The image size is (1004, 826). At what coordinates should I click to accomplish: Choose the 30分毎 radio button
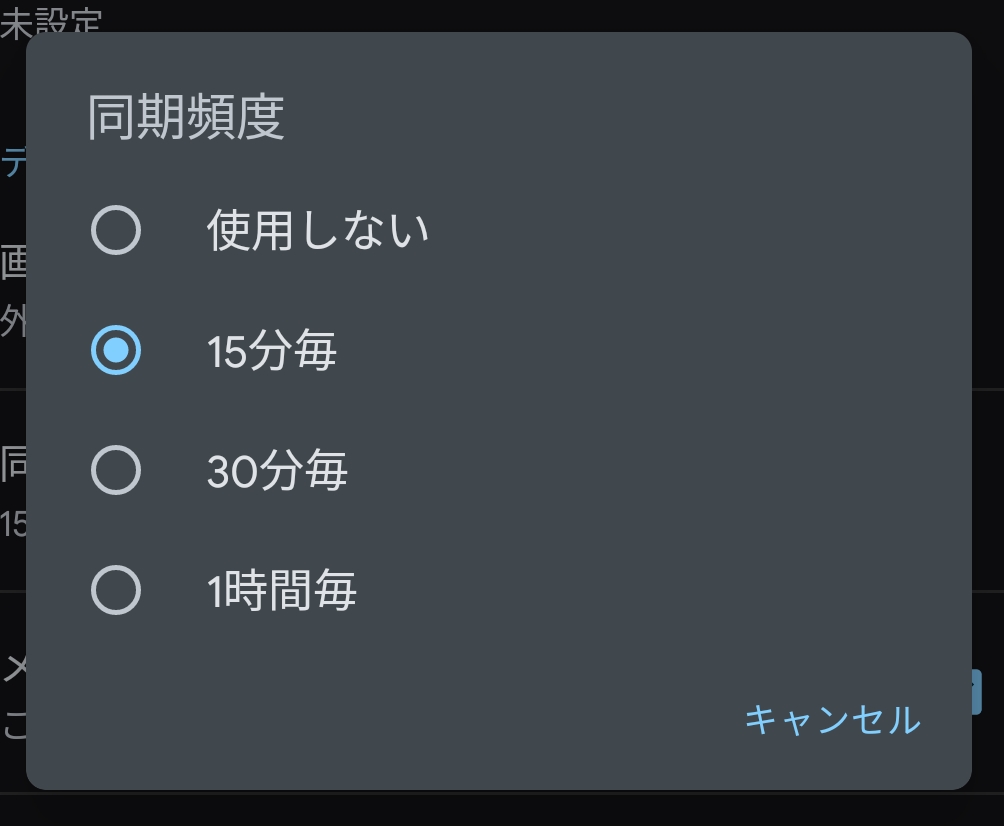[x=116, y=470]
